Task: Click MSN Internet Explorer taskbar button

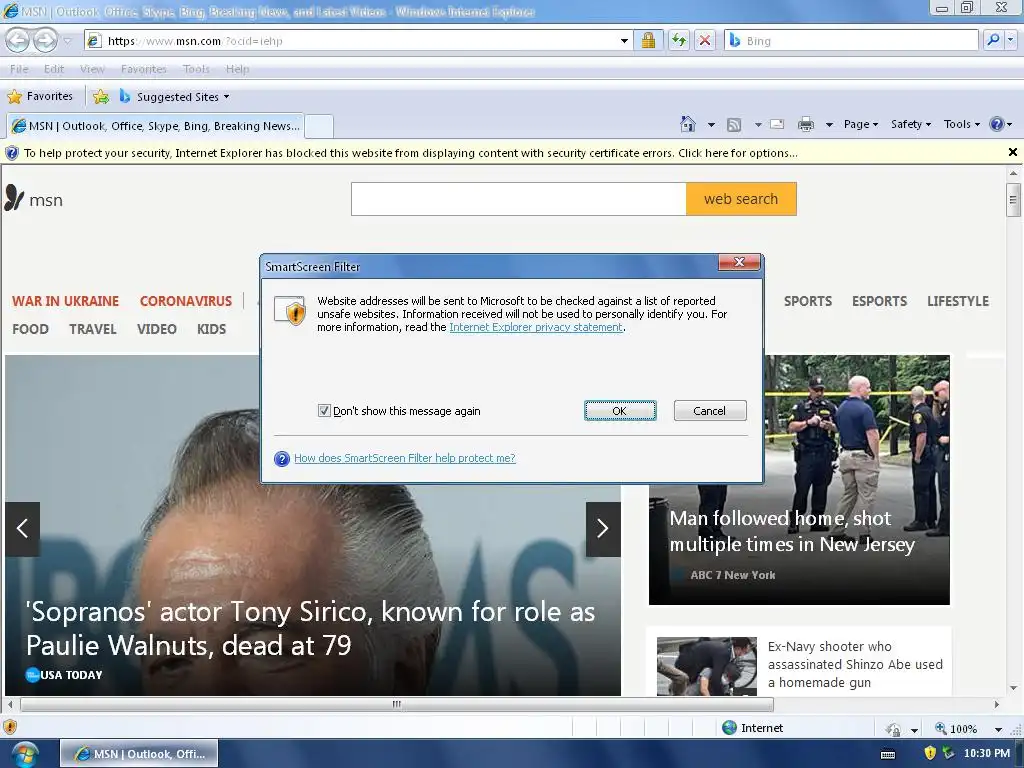Action: [139, 754]
